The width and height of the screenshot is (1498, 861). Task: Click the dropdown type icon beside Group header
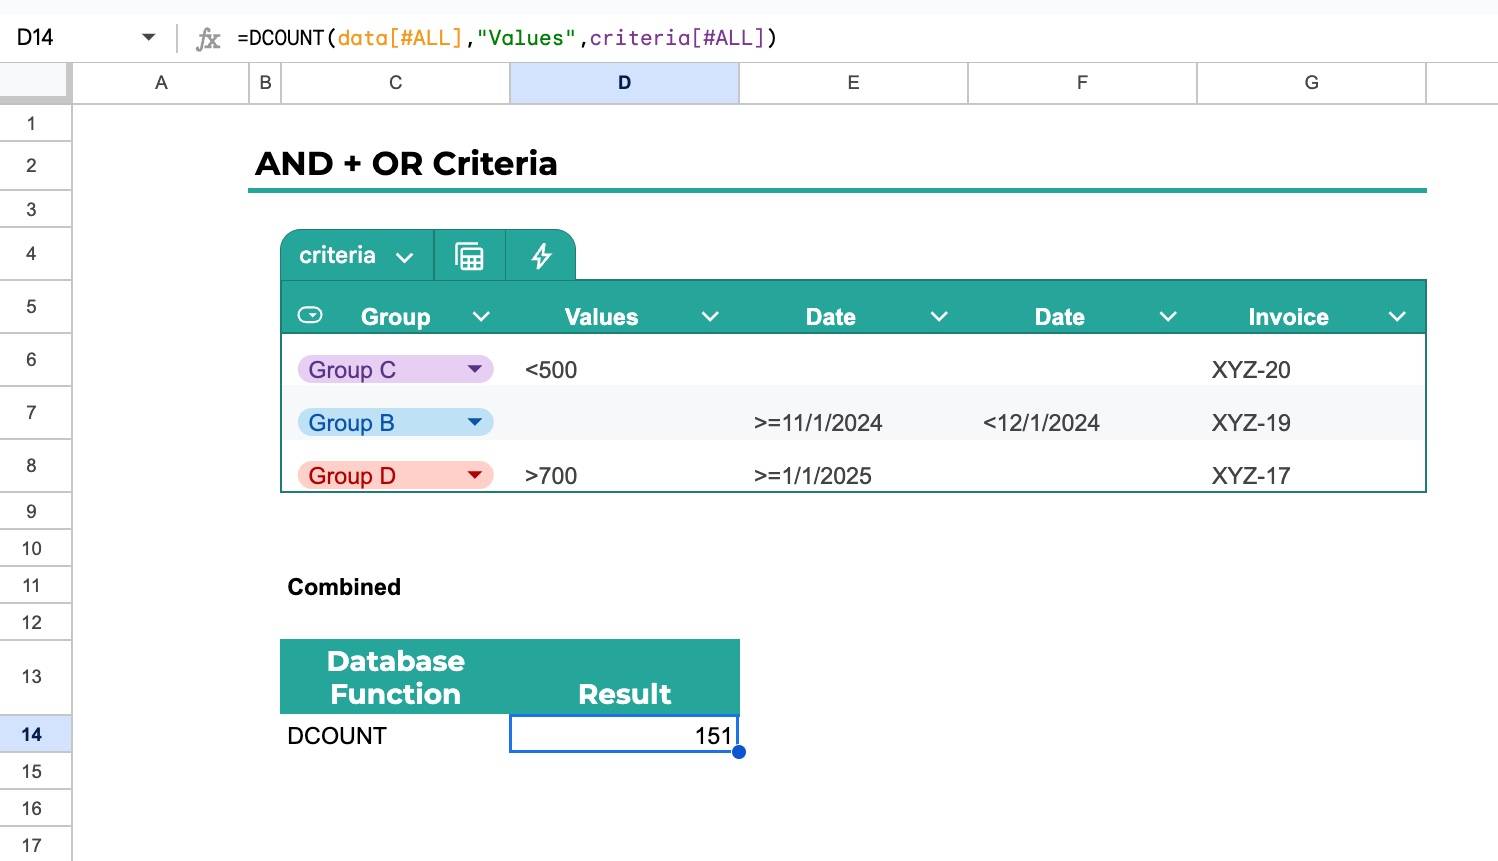(310, 316)
